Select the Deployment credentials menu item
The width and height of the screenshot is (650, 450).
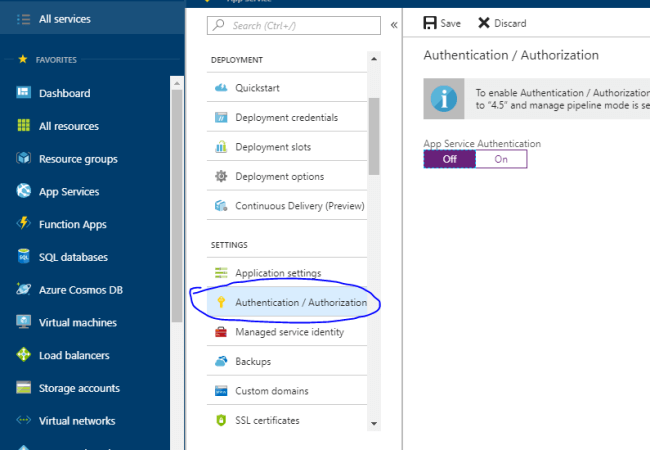(x=287, y=117)
